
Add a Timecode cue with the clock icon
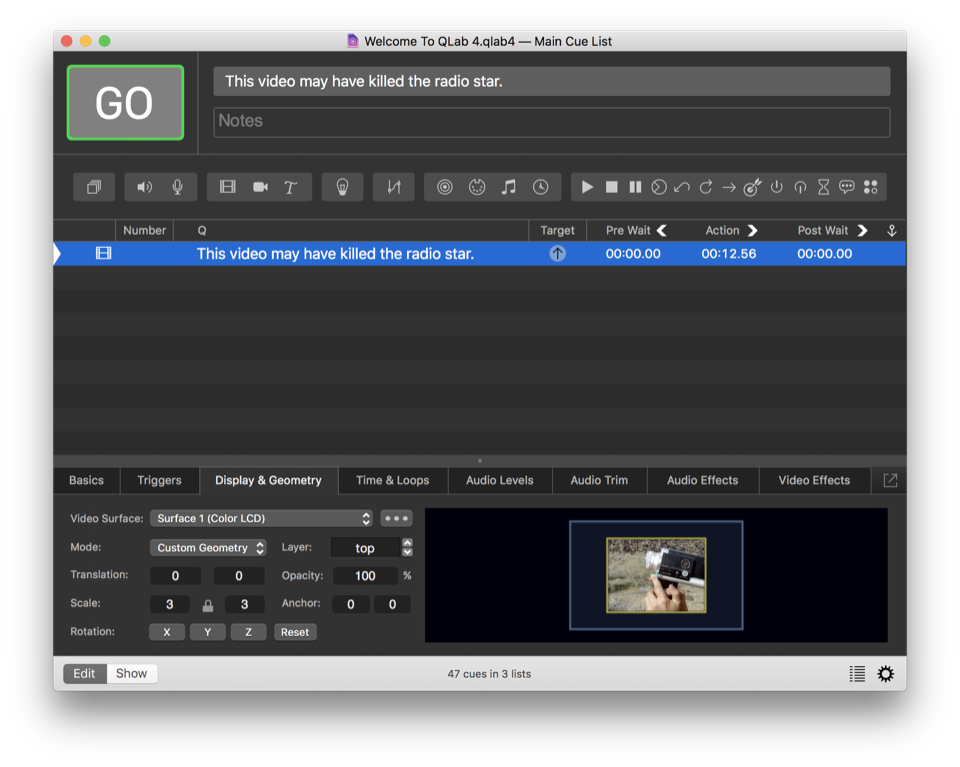click(540, 187)
